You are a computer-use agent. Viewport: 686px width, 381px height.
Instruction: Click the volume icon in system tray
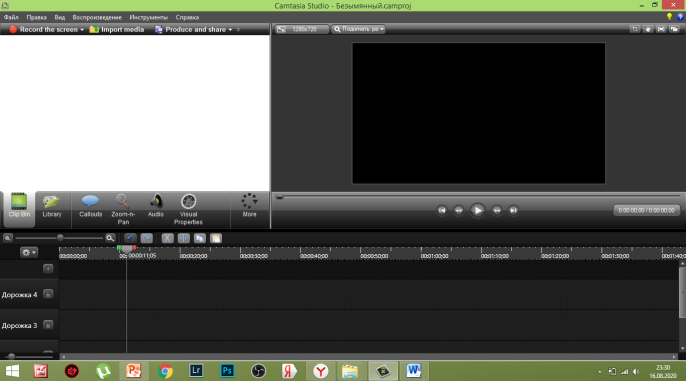(x=636, y=372)
